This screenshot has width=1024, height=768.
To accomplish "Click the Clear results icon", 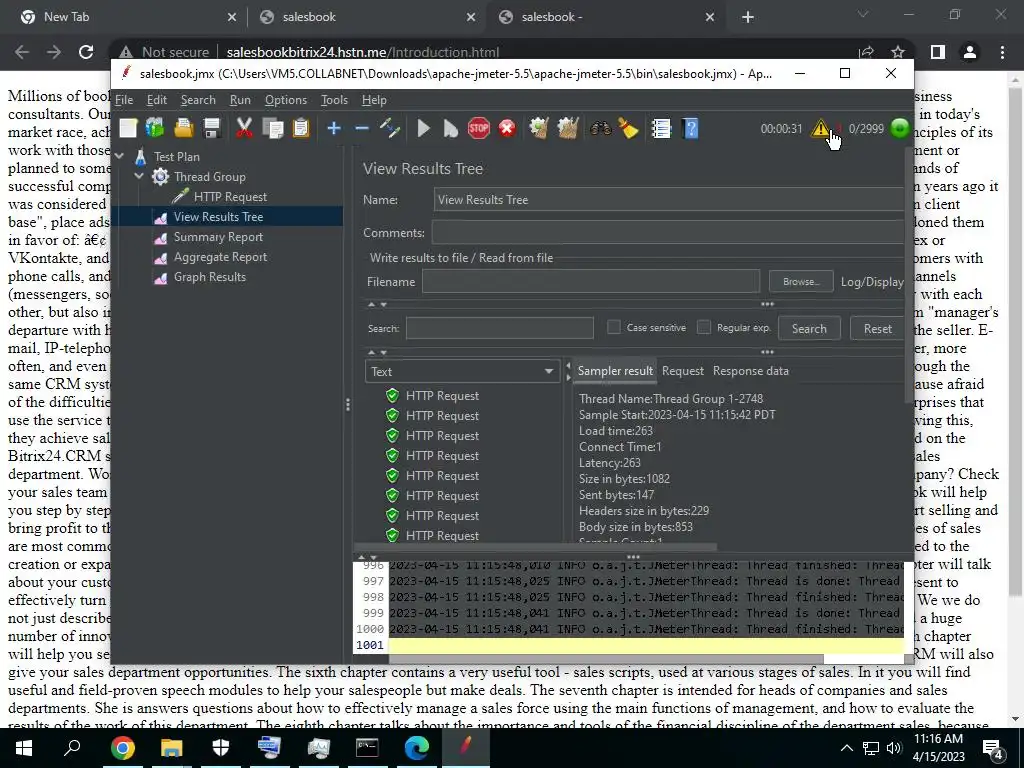I will coord(539,128).
